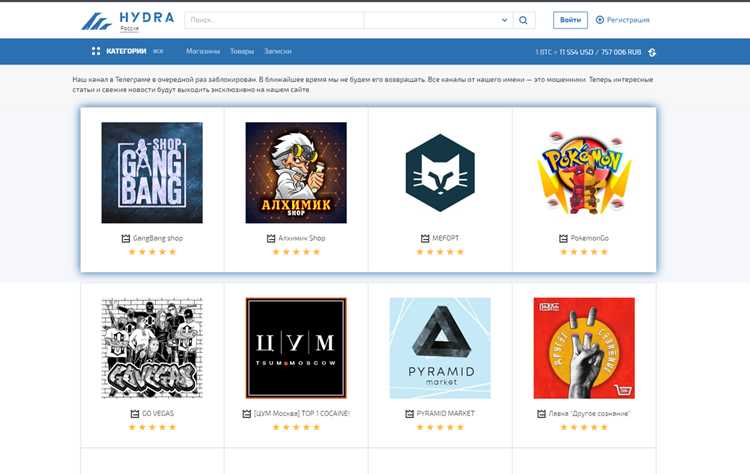Screen dimensions: 750x474
Task: Click the 'все' link beside categories
Action: 158,52
